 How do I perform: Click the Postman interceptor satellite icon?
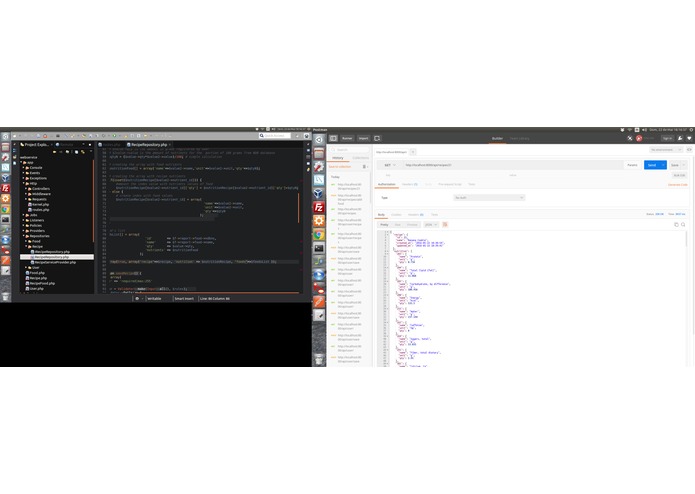(629, 138)
